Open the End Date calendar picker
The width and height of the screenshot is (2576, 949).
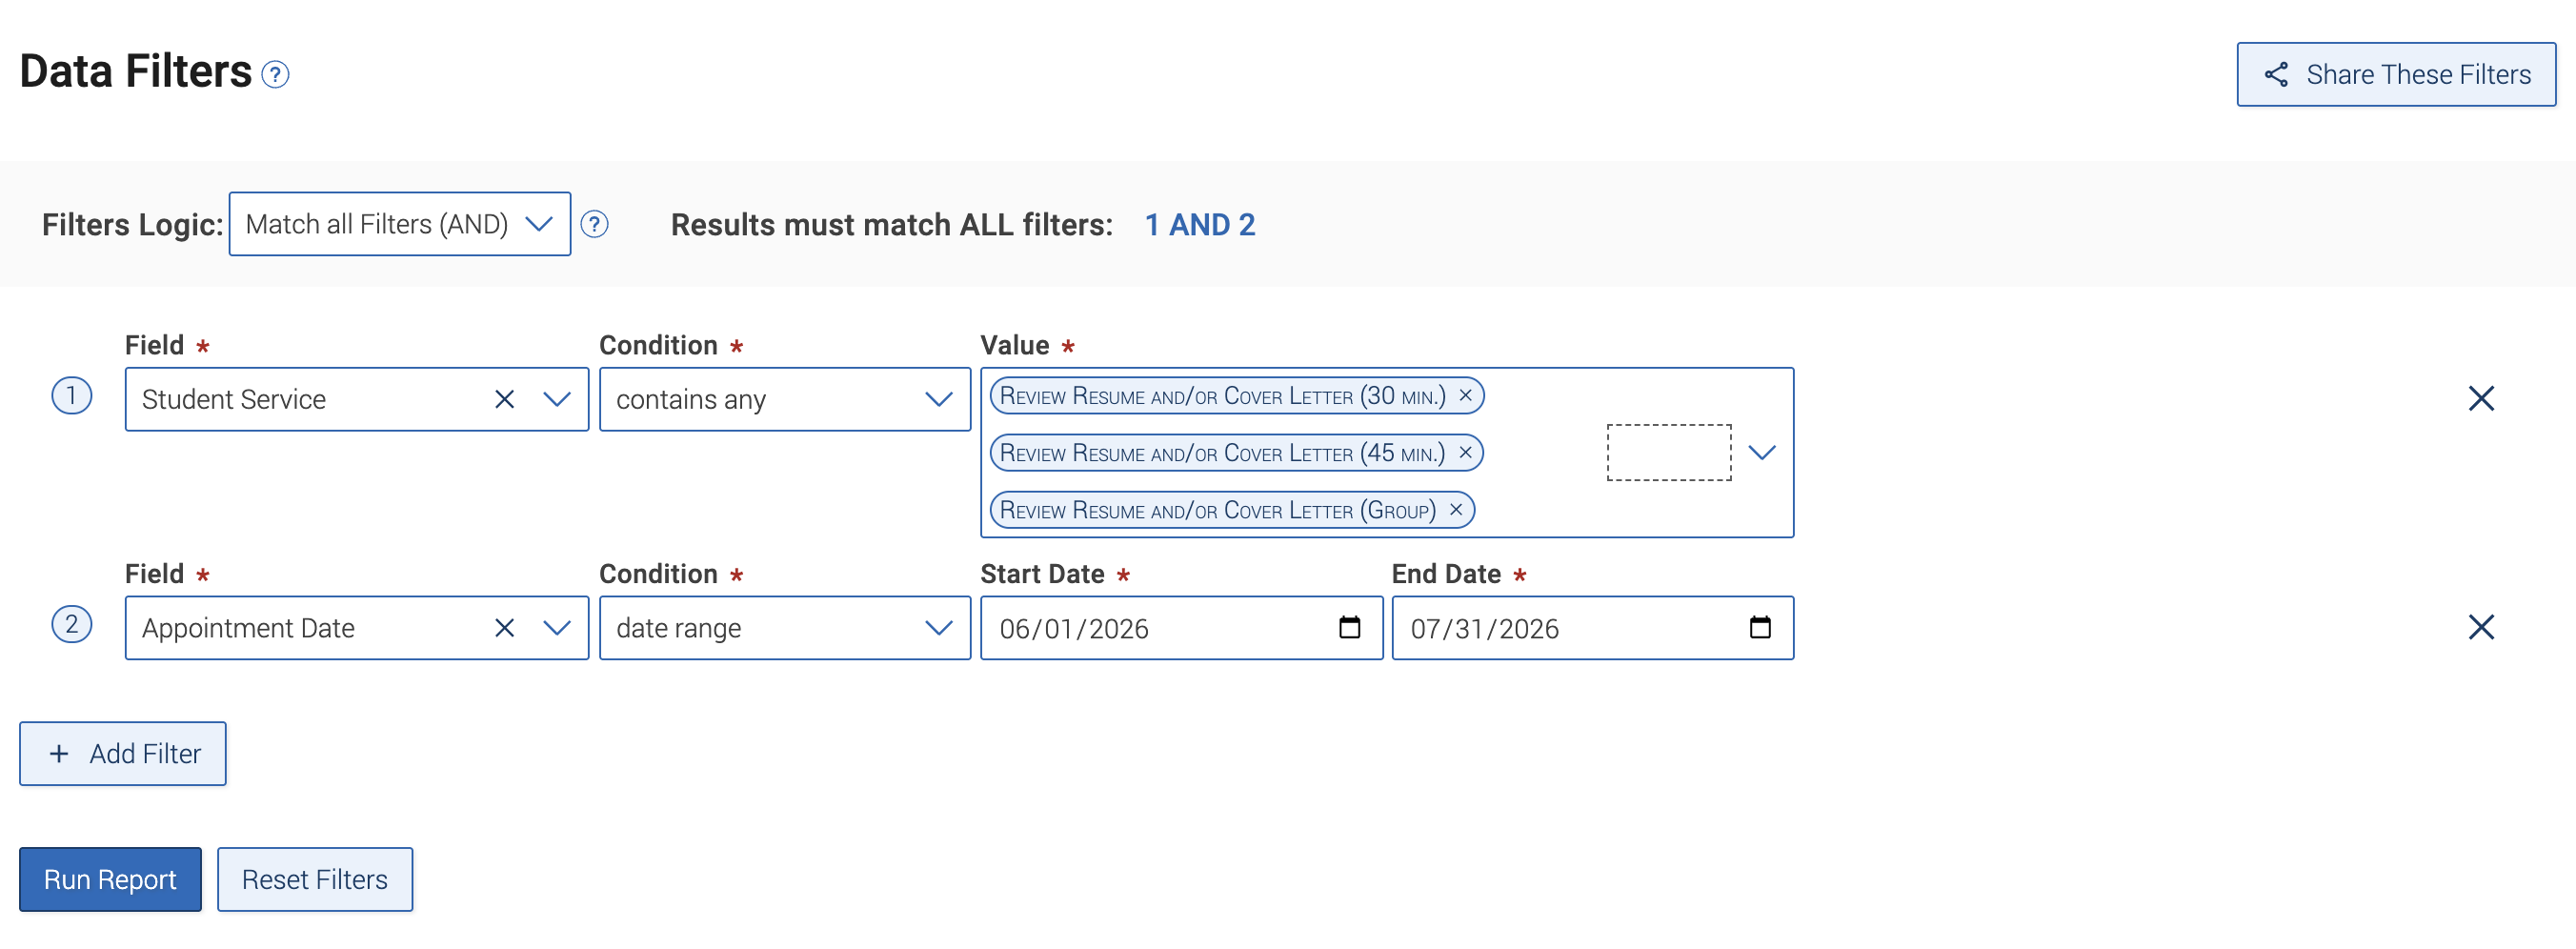(x=1760, y=627)
